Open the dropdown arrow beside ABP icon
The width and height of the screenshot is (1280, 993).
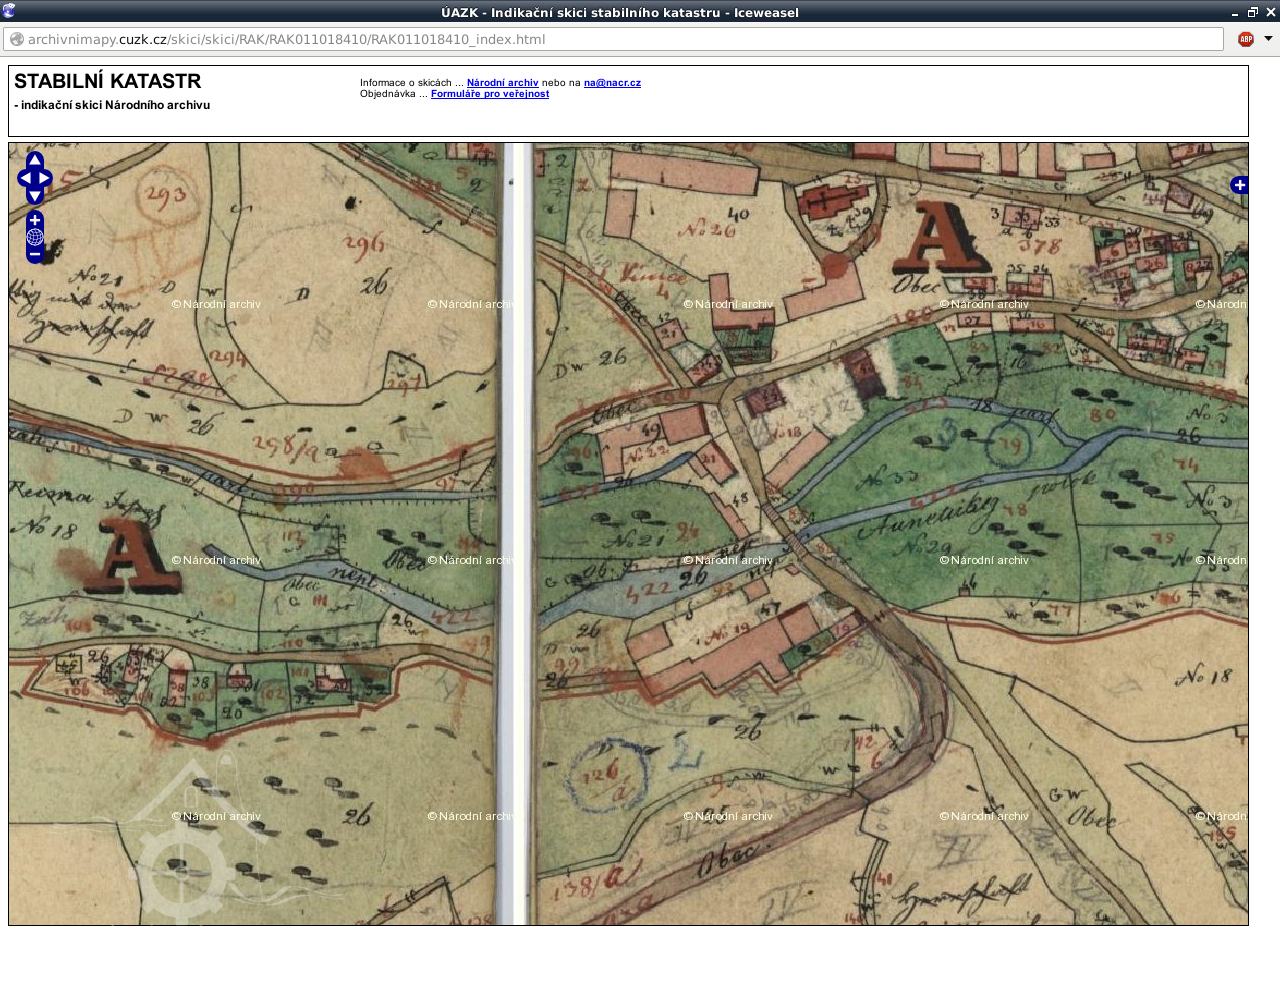click(1268, 39)
